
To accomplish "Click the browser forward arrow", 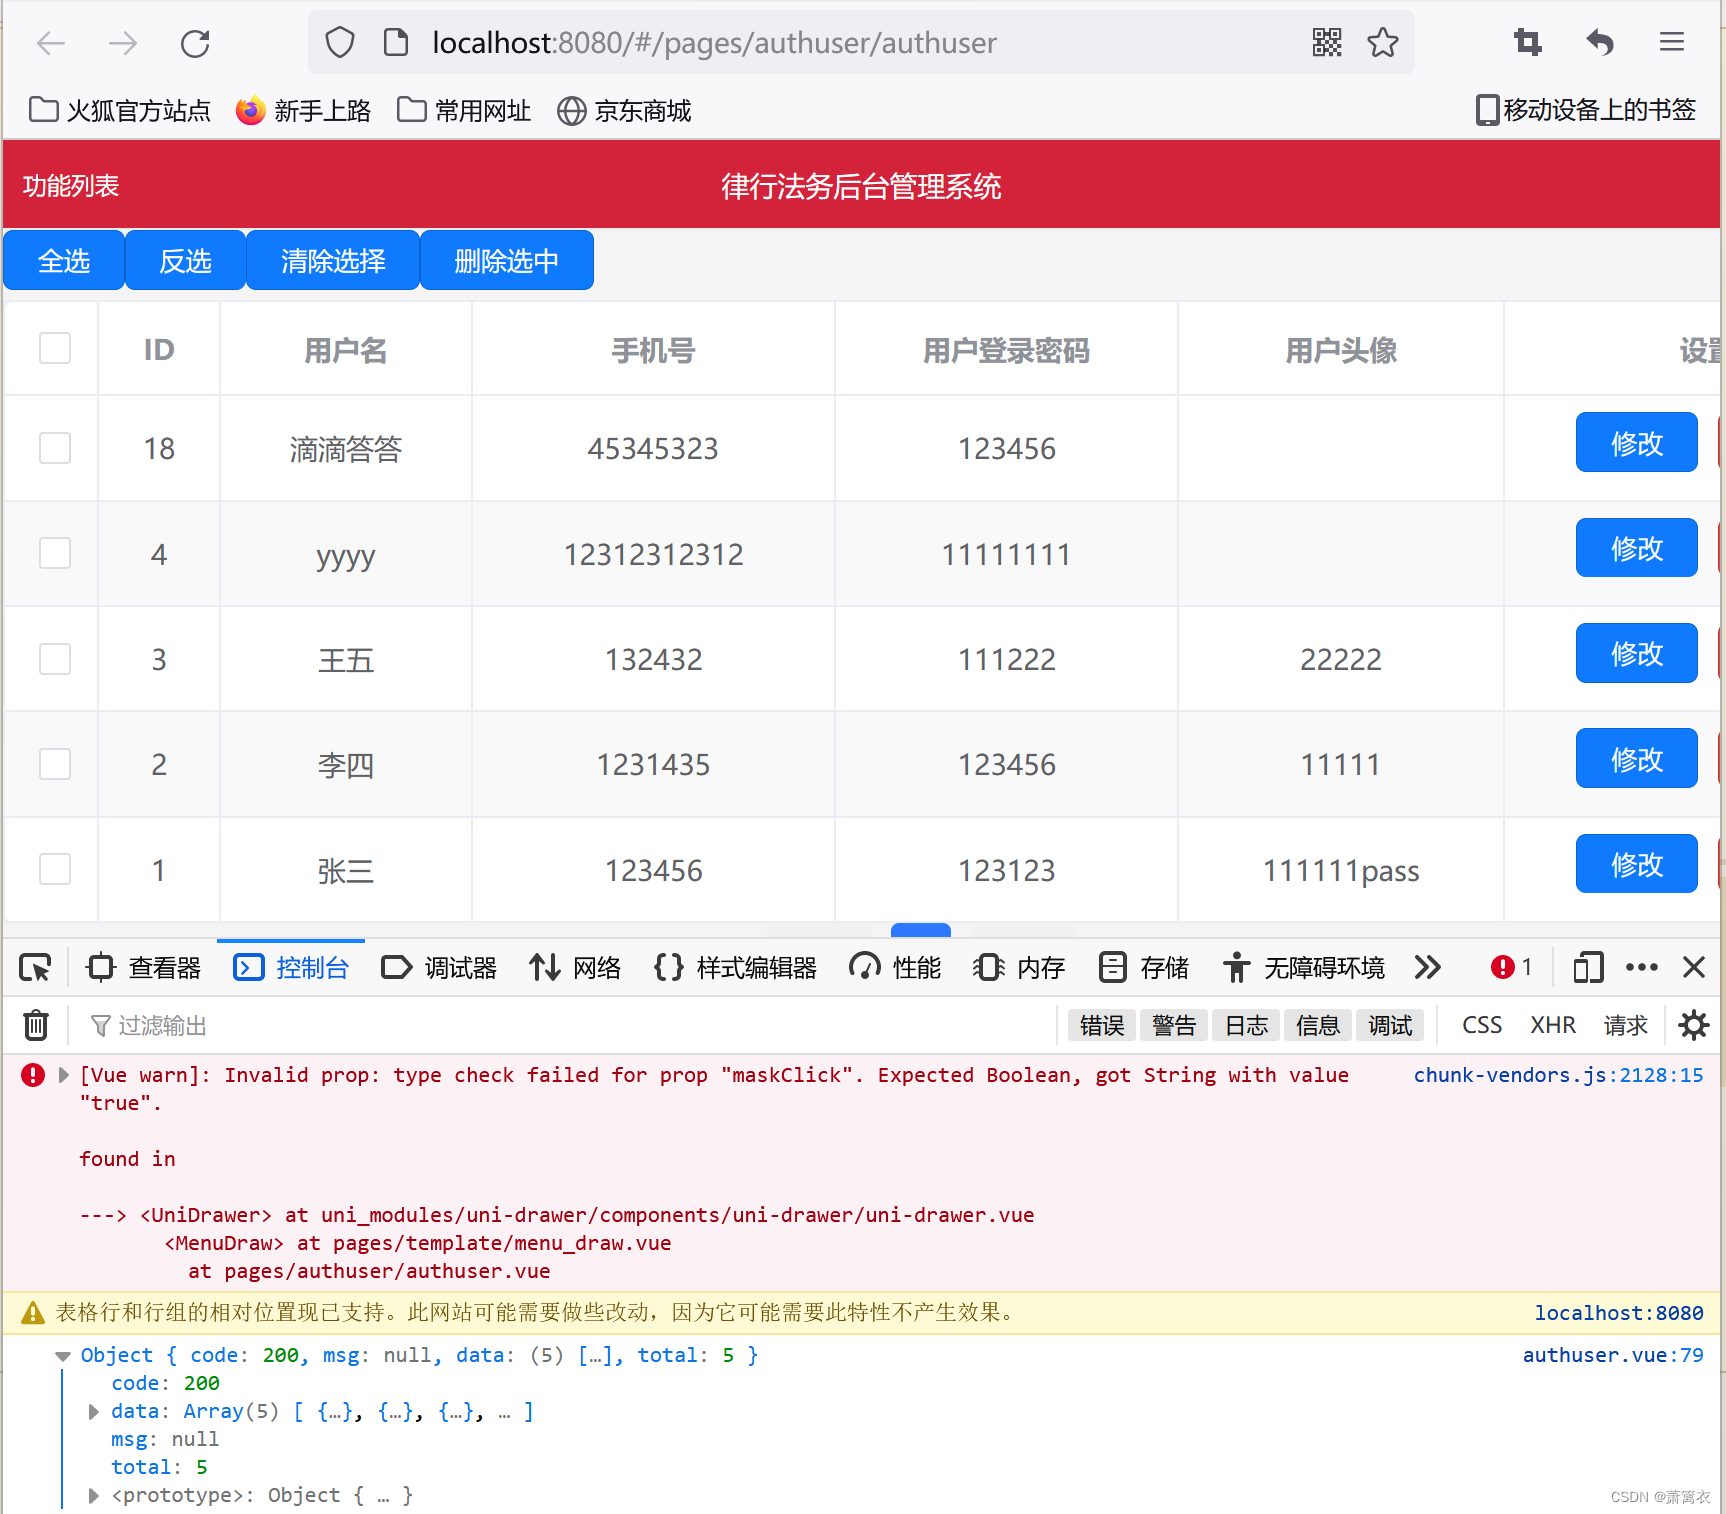I will [123, 43].
